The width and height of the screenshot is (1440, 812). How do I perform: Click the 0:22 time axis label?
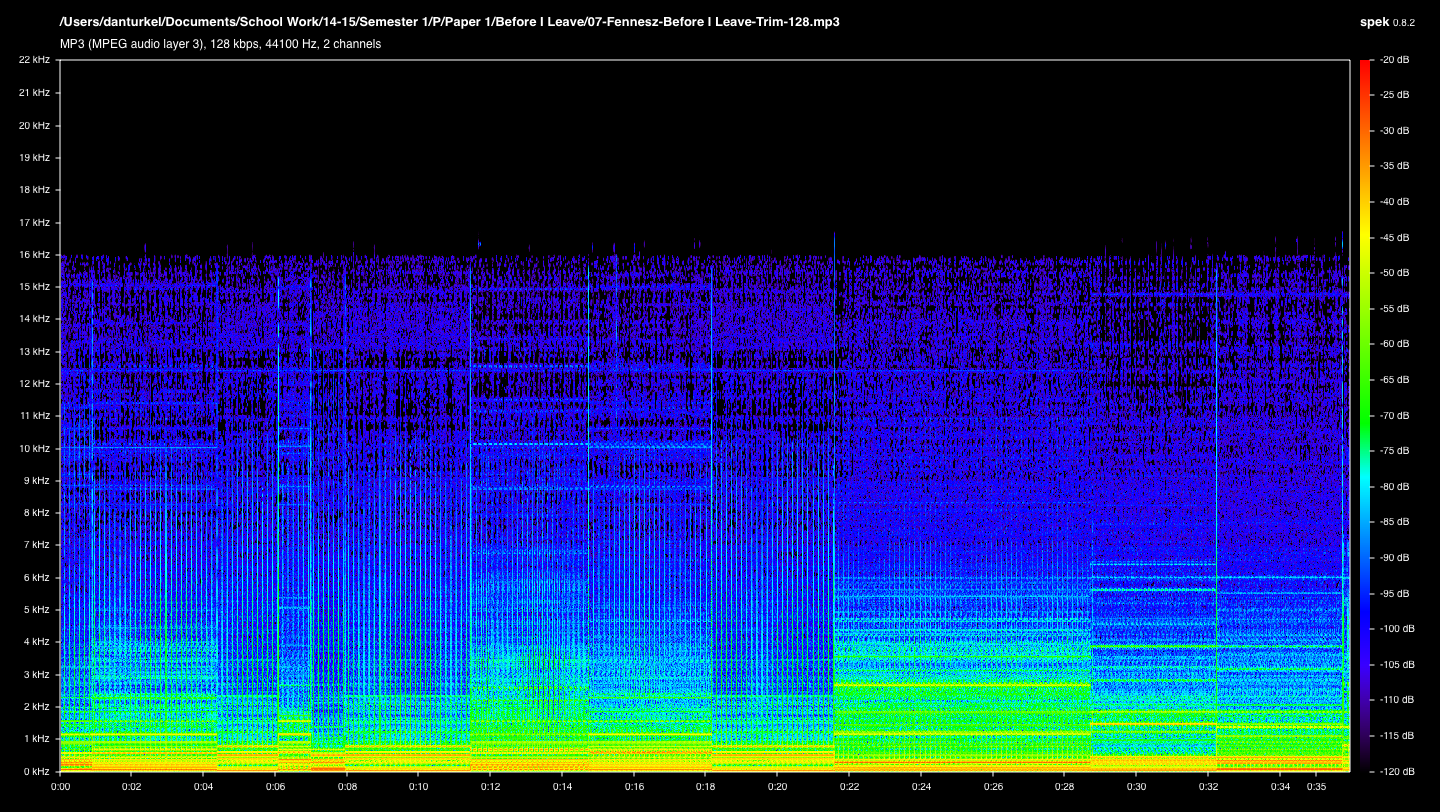pos(848,787)
